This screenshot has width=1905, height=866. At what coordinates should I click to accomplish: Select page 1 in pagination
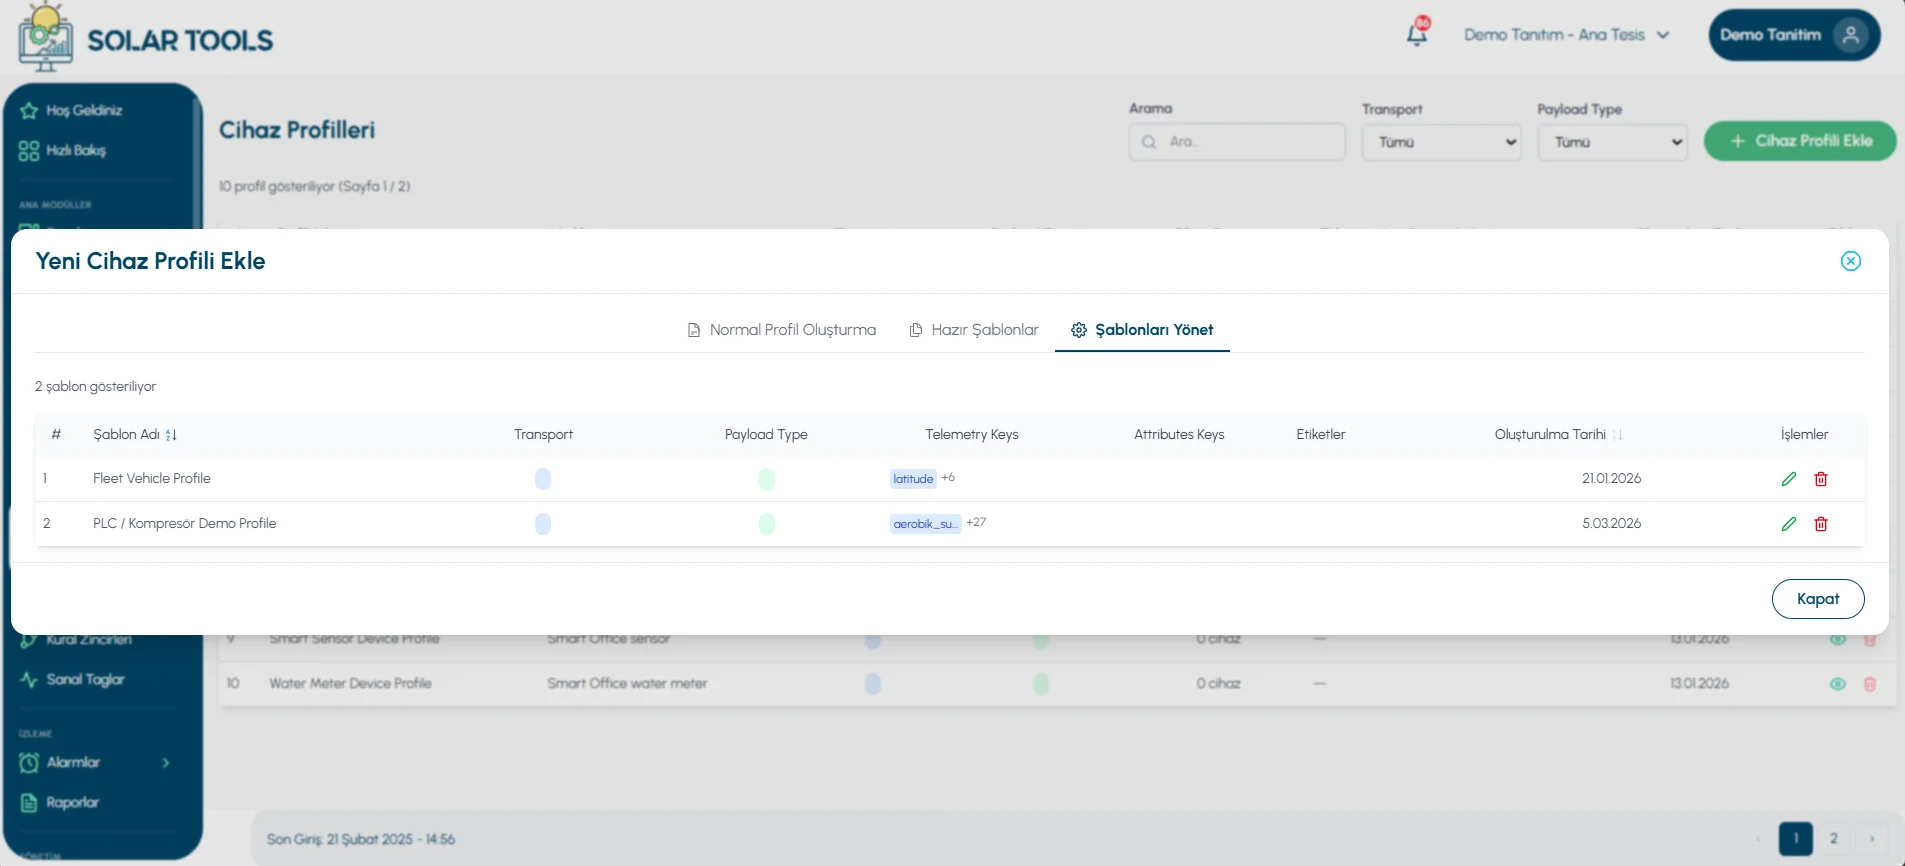(x=1796, y=839)
